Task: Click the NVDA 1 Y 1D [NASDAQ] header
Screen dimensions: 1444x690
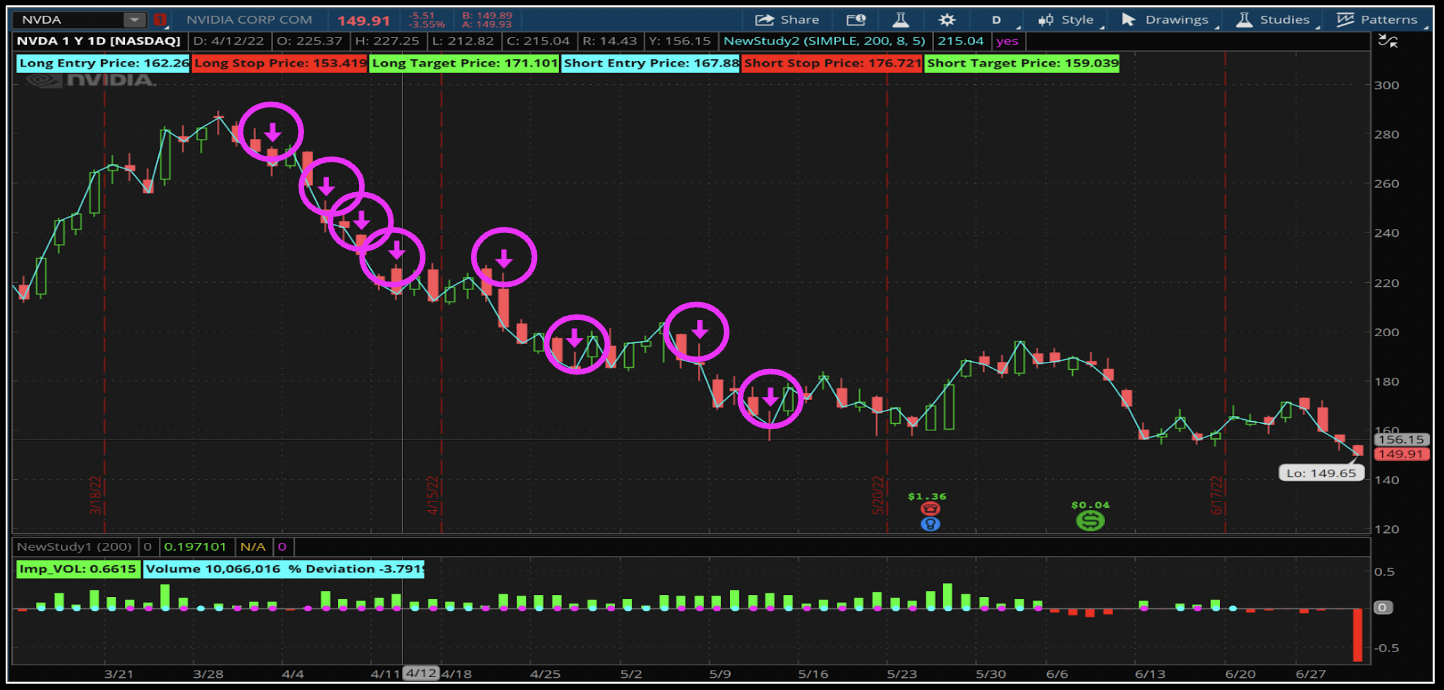Action: coord(98,40)
